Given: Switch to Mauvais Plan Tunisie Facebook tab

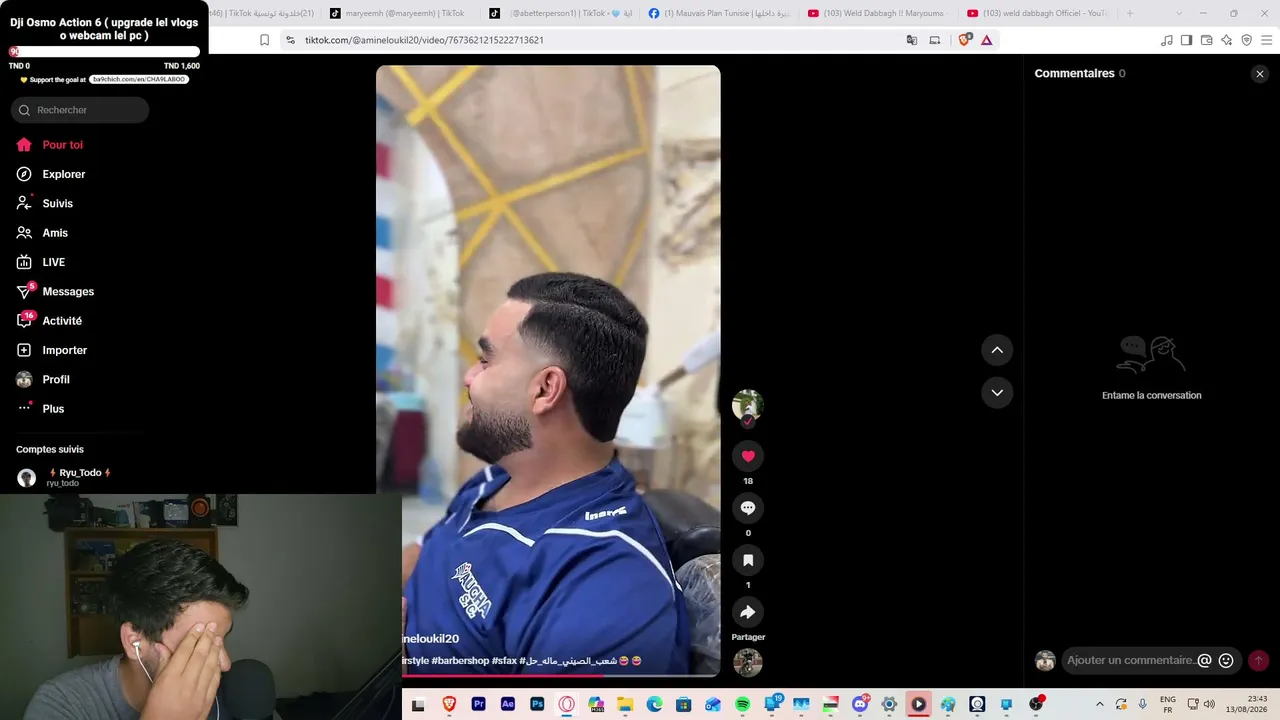Looking at the screenshot, I should [x=718, y=13].
